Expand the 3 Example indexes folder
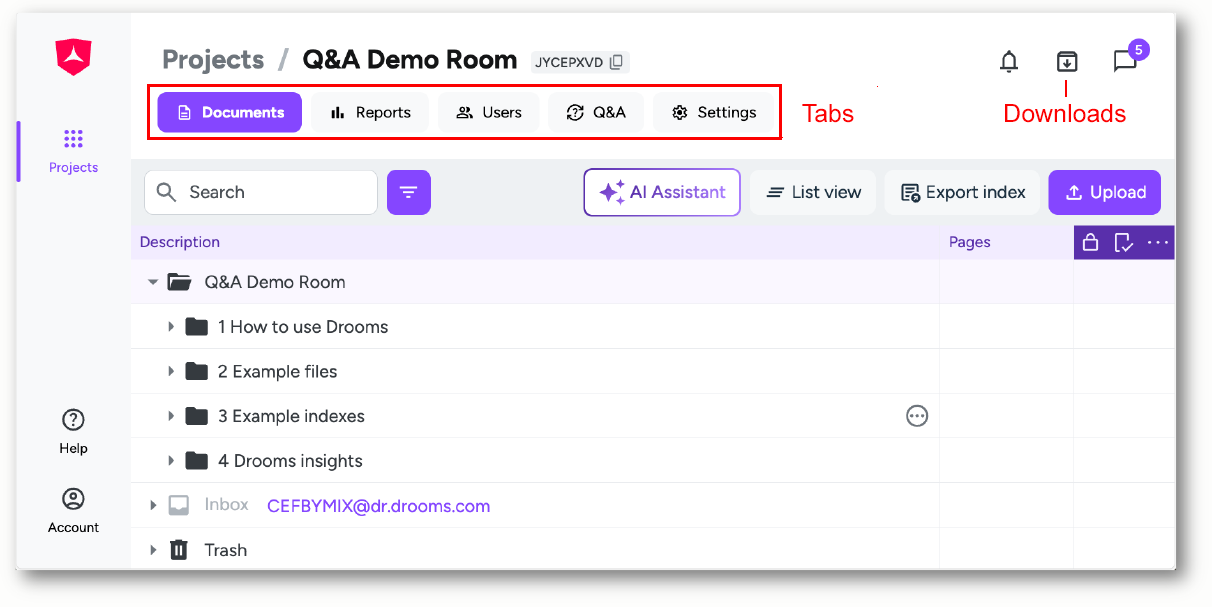Image resolution: width=1212 pixels, height=607 pixels. (x=171, y=416)
